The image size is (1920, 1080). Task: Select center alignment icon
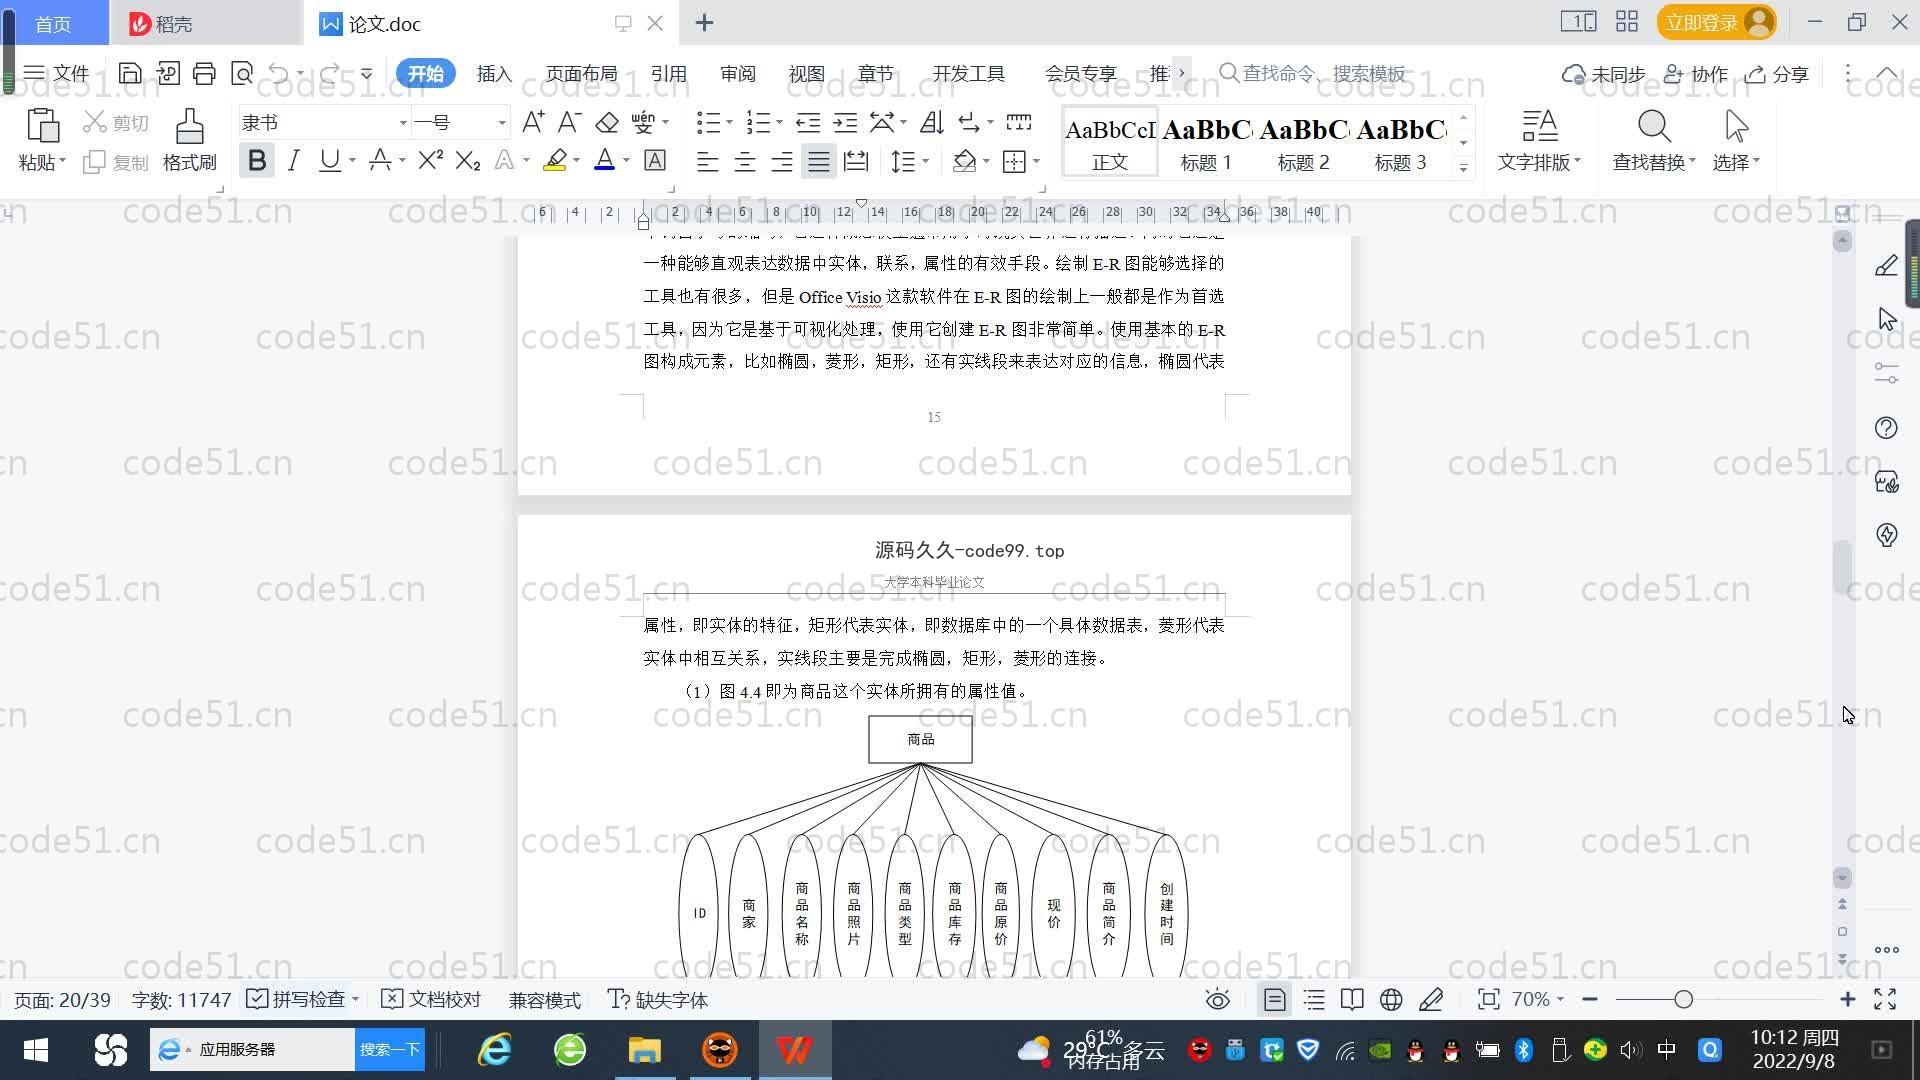click(x=744, y=162)
